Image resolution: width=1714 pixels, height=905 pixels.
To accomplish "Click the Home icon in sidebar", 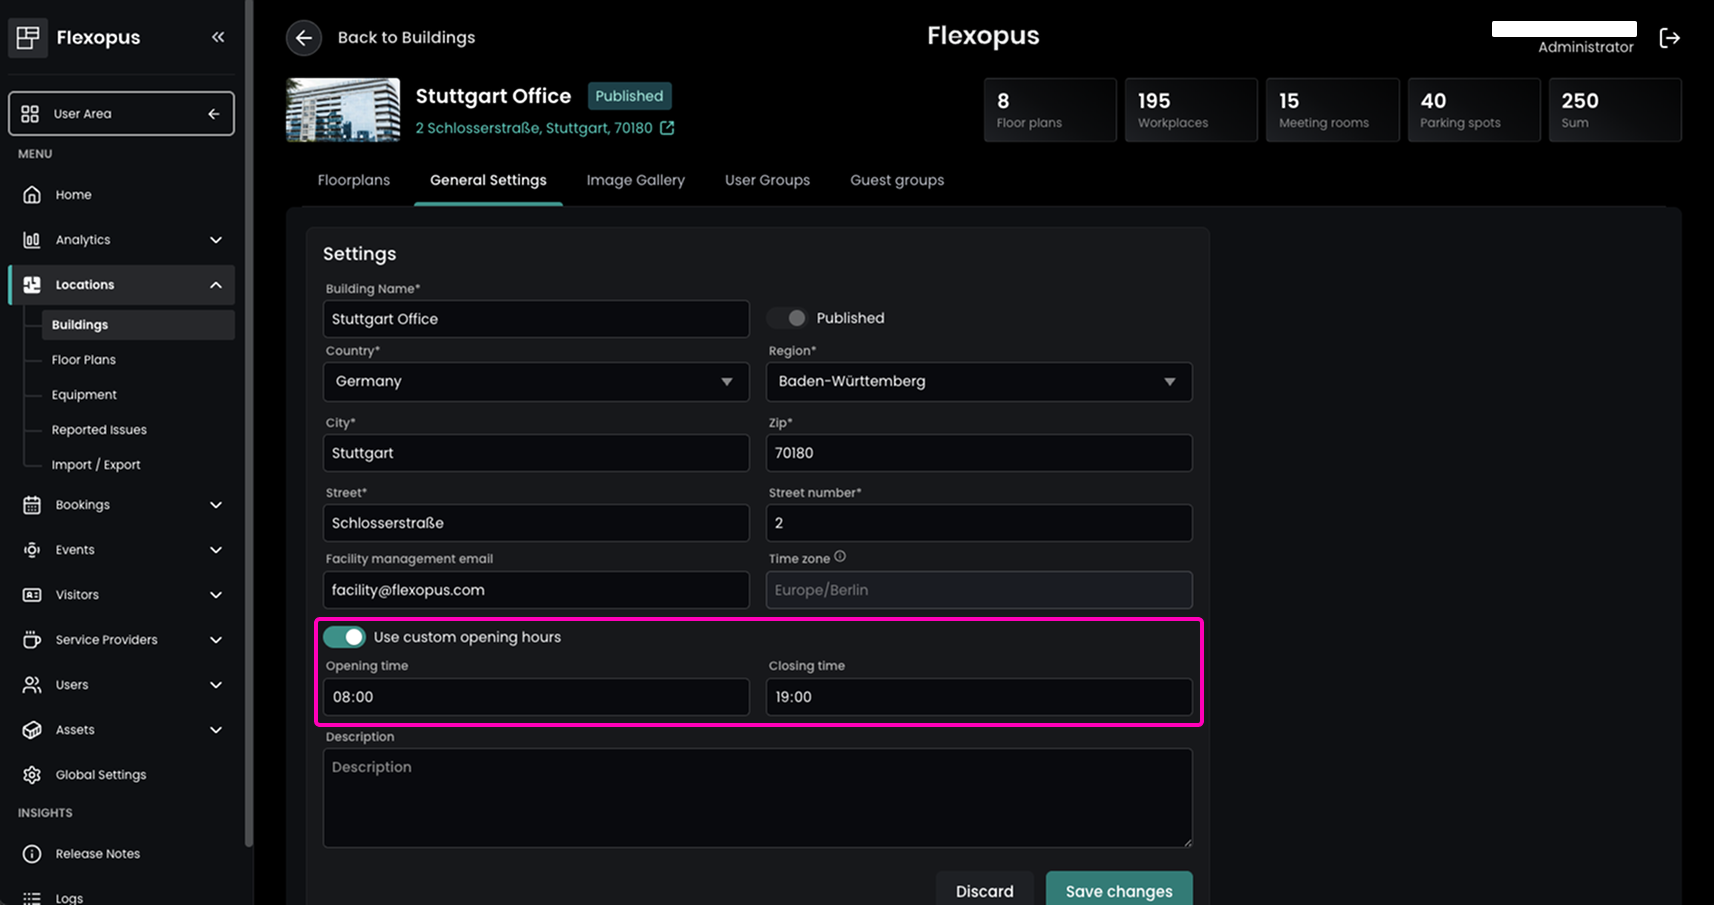I will 32,195.
